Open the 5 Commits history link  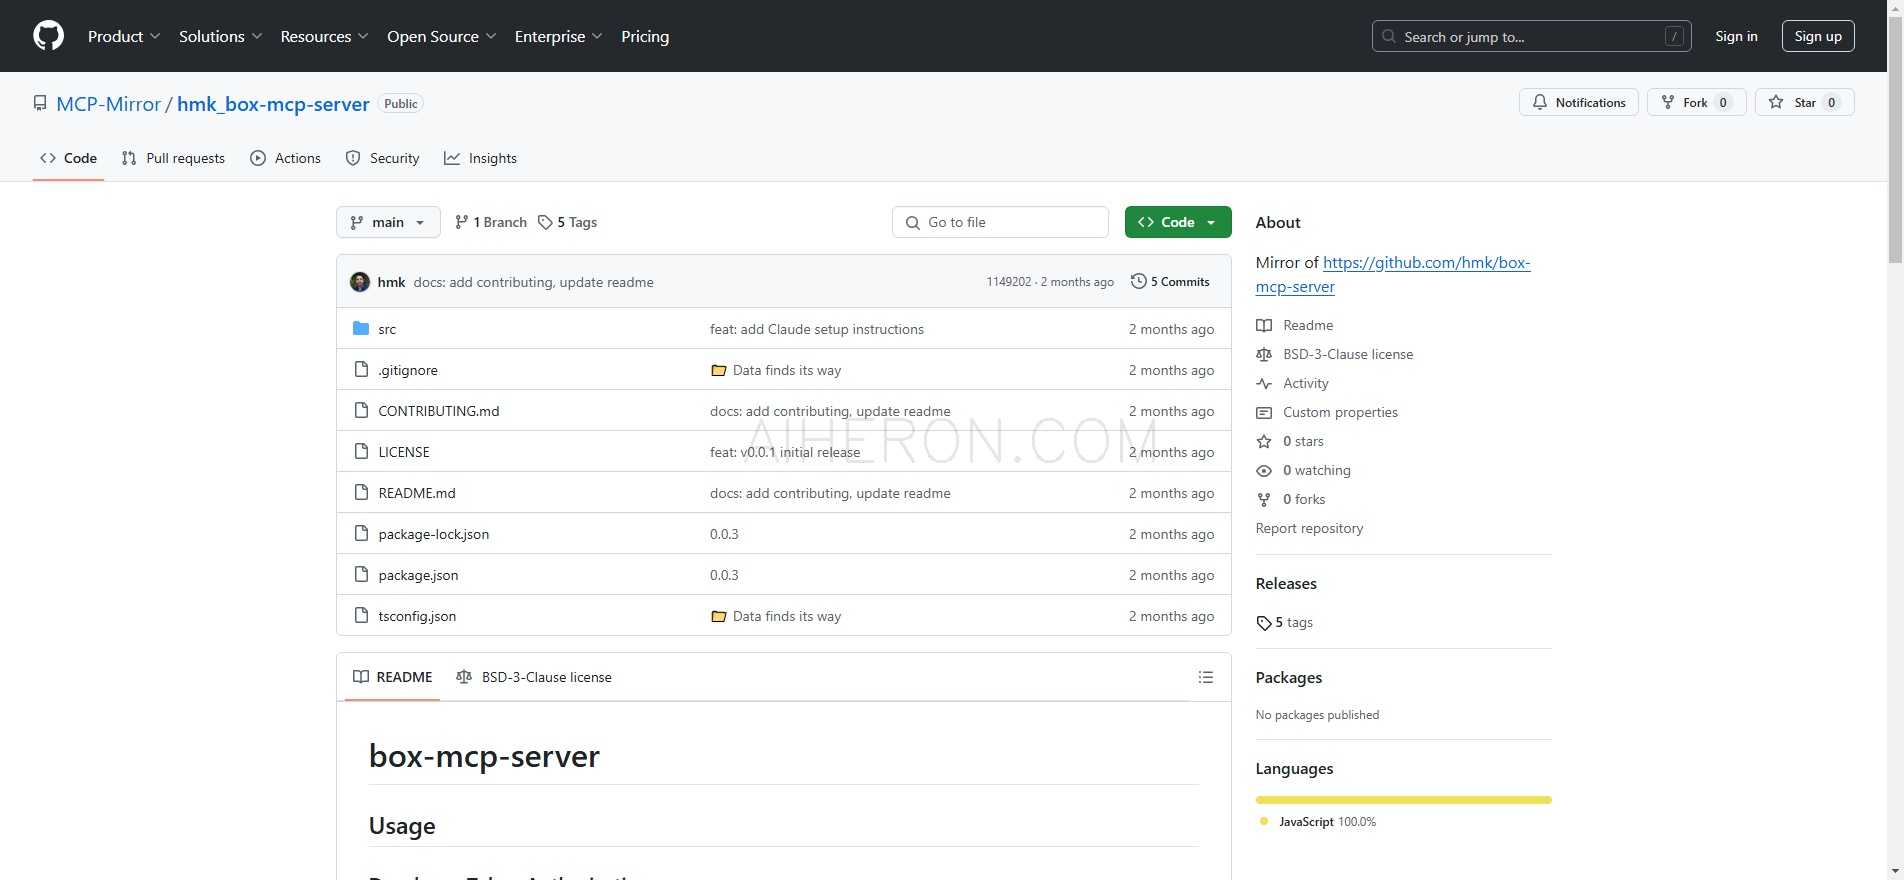(x=1170, y=282)
